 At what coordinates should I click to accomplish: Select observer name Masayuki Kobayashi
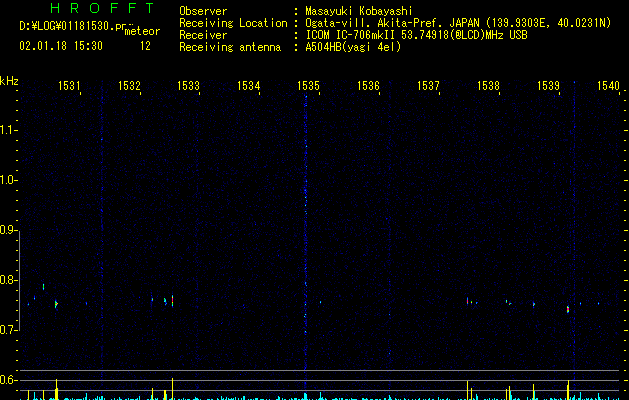click(359, 11)
